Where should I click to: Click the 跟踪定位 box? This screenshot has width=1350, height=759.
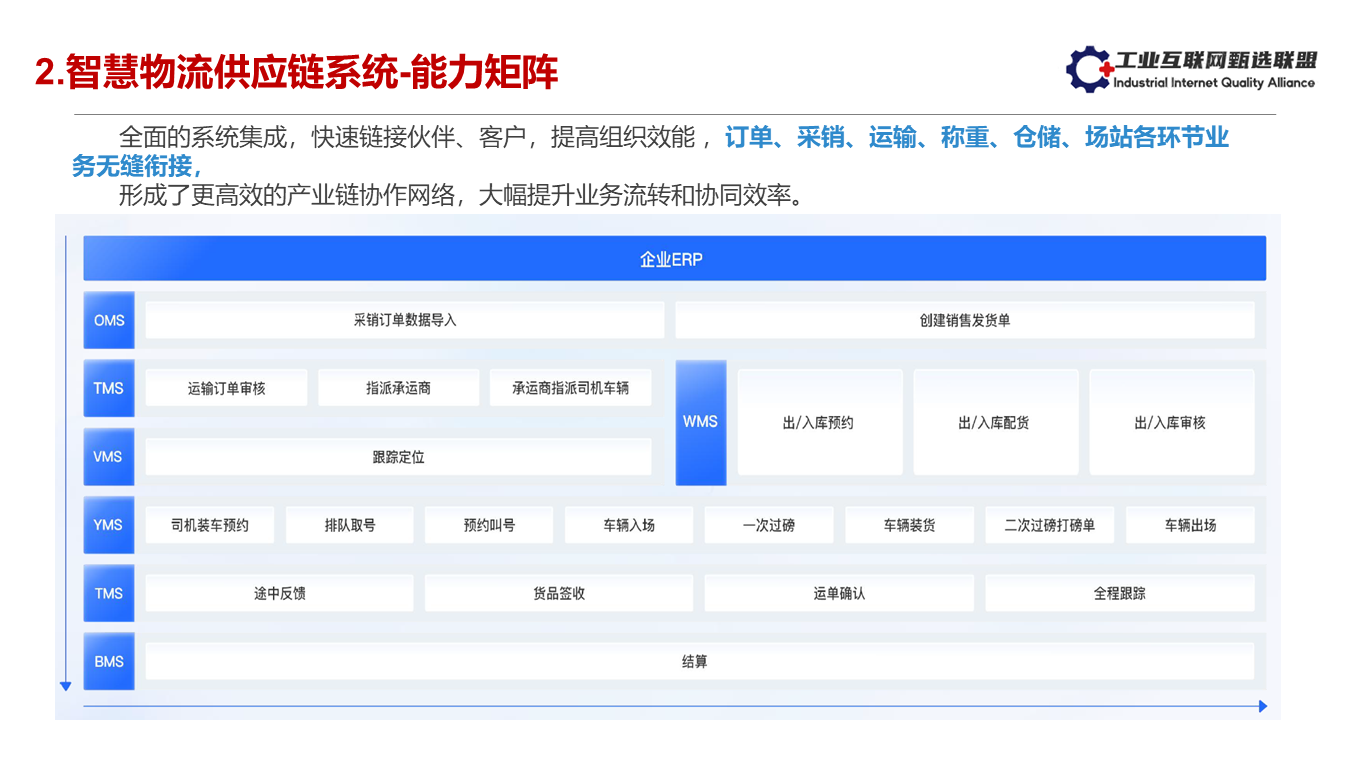pyautogui.click(x=398, y=457)
